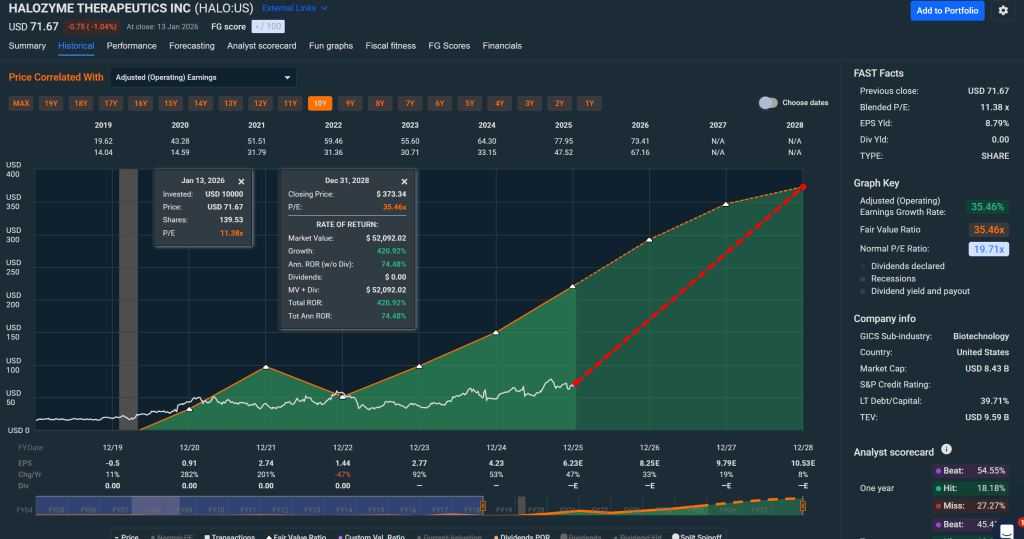Switch to the Historical tab
This screenshot has width=1024, height=539.
click(x=76, y=46)
